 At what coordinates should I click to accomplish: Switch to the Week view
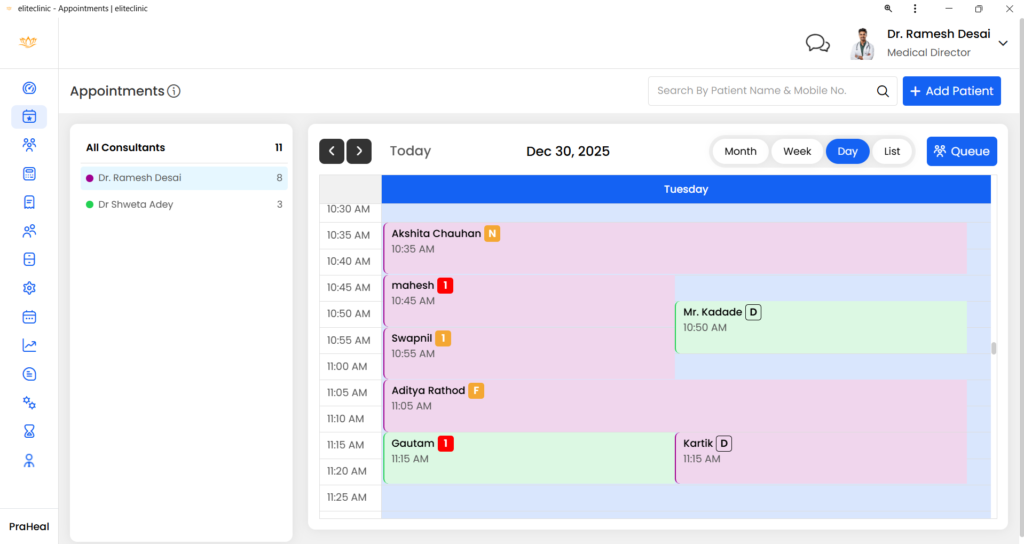click(797, 151)
